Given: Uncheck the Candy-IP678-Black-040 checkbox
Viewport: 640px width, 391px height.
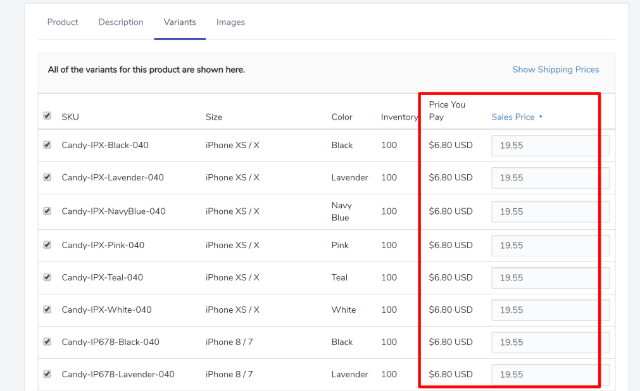Looking at the screenshot, I should 47,342.
